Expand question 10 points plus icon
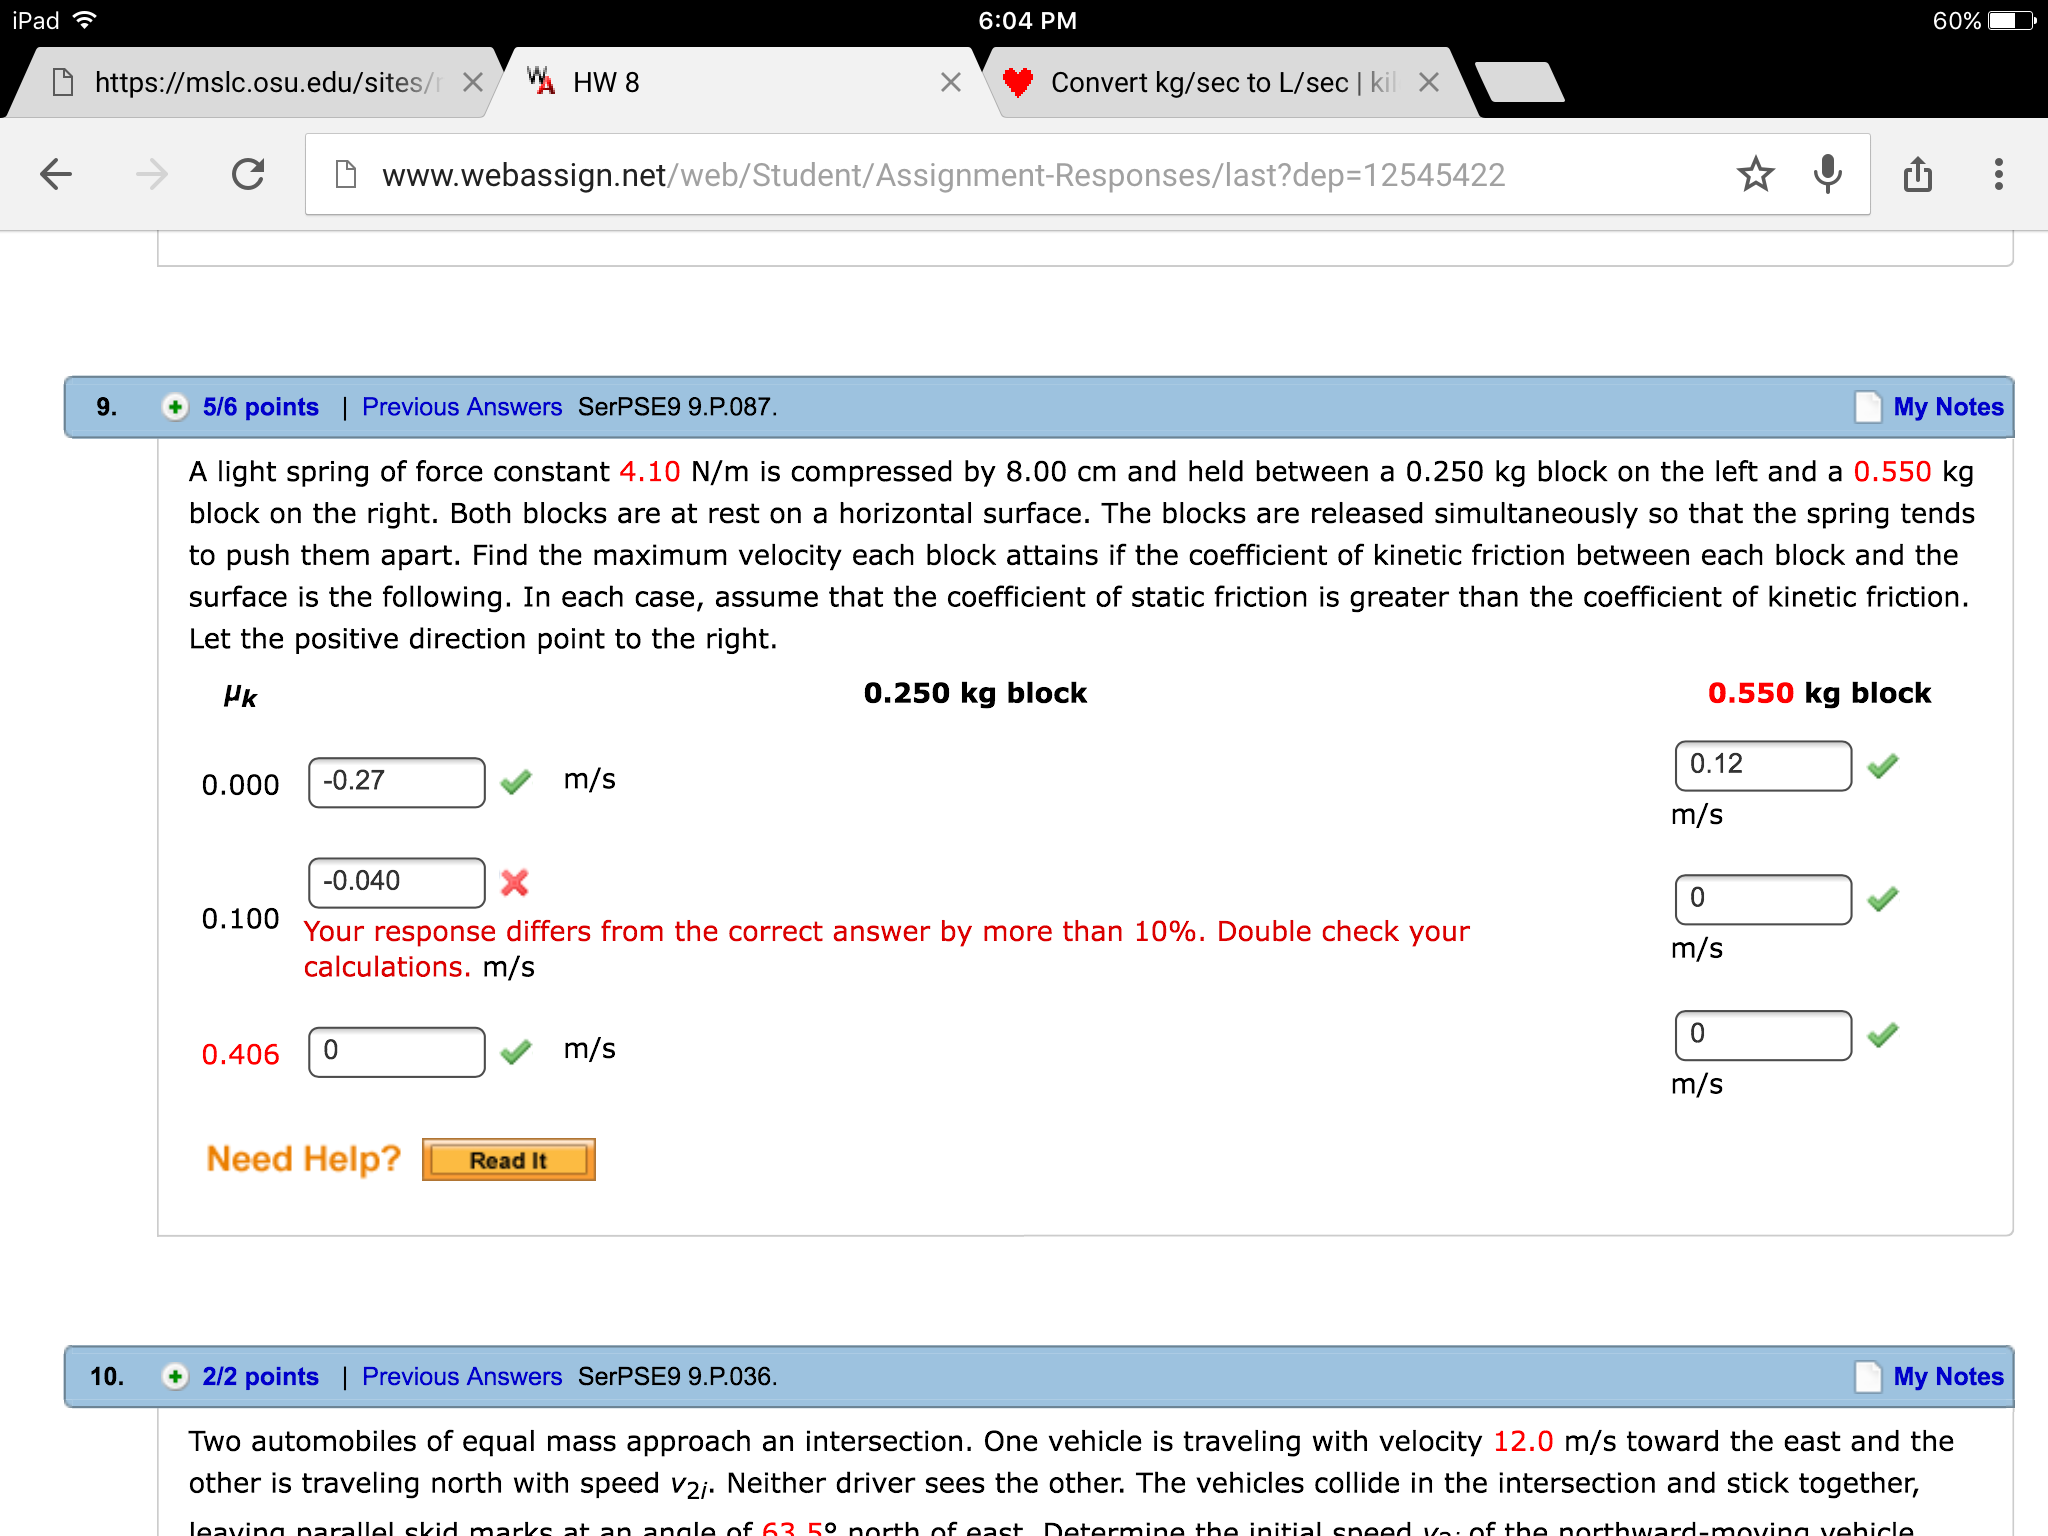This screenshot has width=2048, height=1536. pyautogui.click(x=175, y=1377)
